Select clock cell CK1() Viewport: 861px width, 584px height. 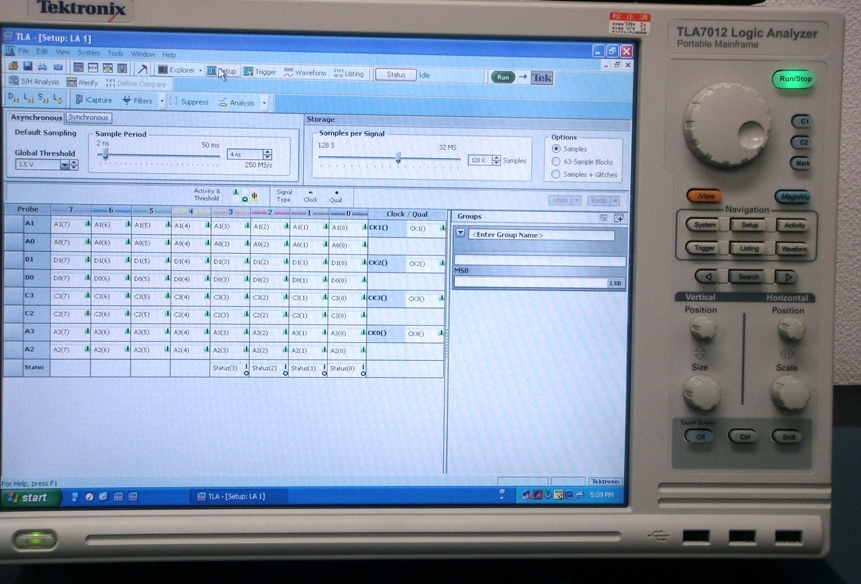[387, 227]
